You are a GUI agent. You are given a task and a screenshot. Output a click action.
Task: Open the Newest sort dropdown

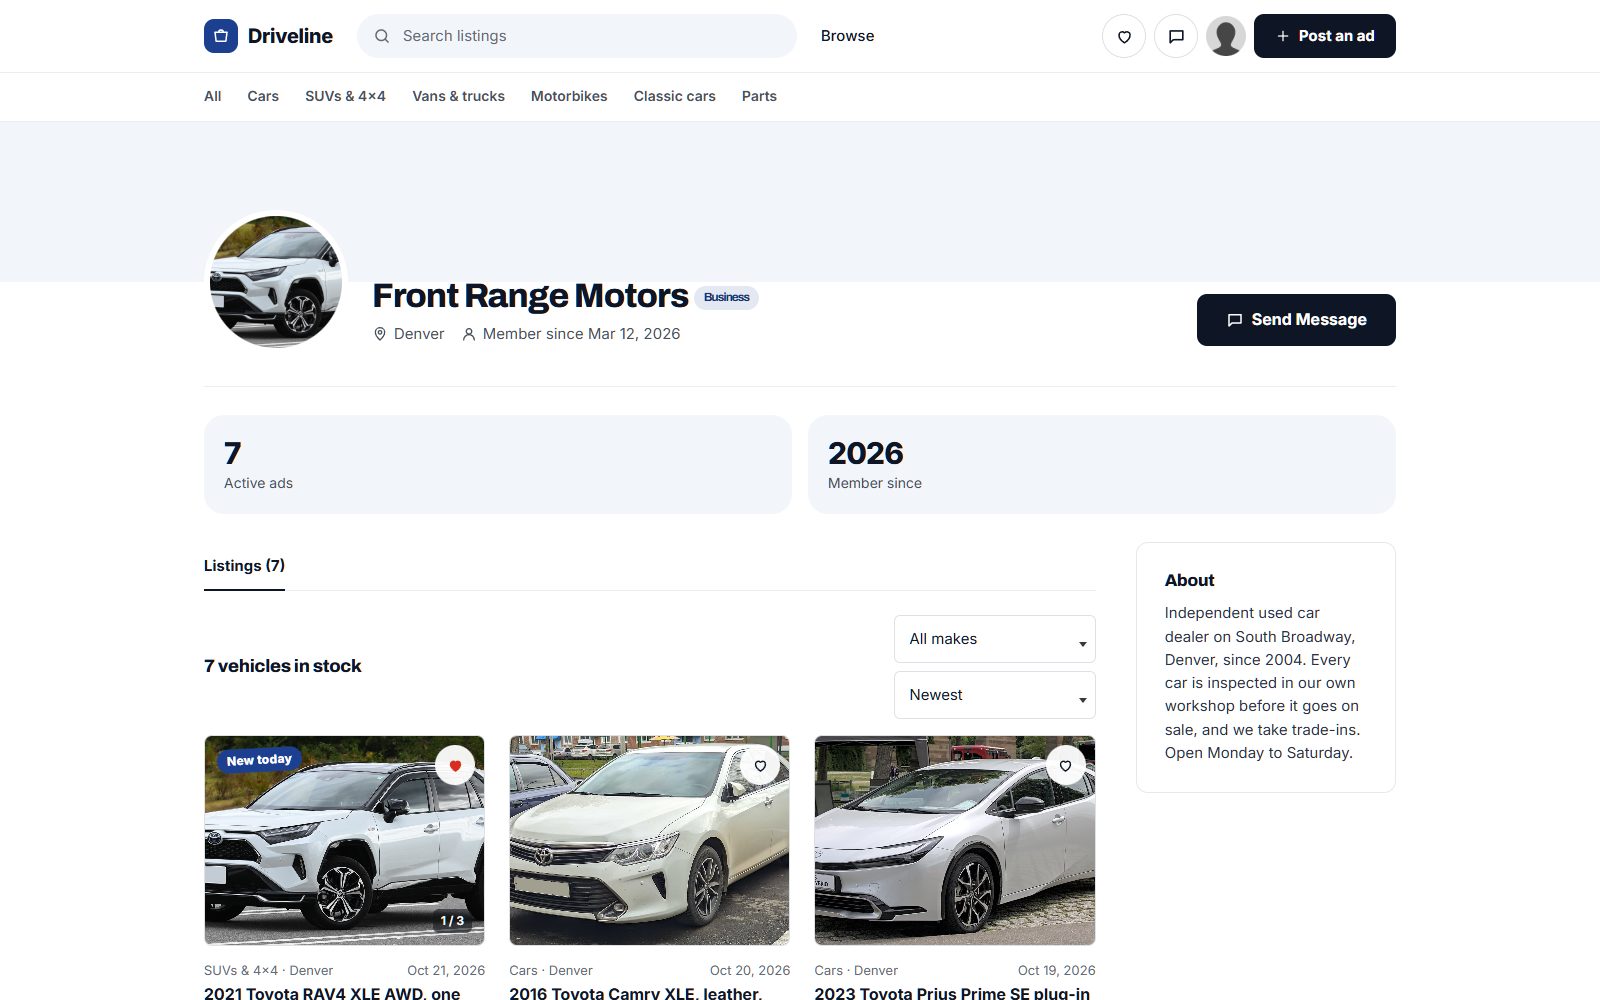point(995,695)
